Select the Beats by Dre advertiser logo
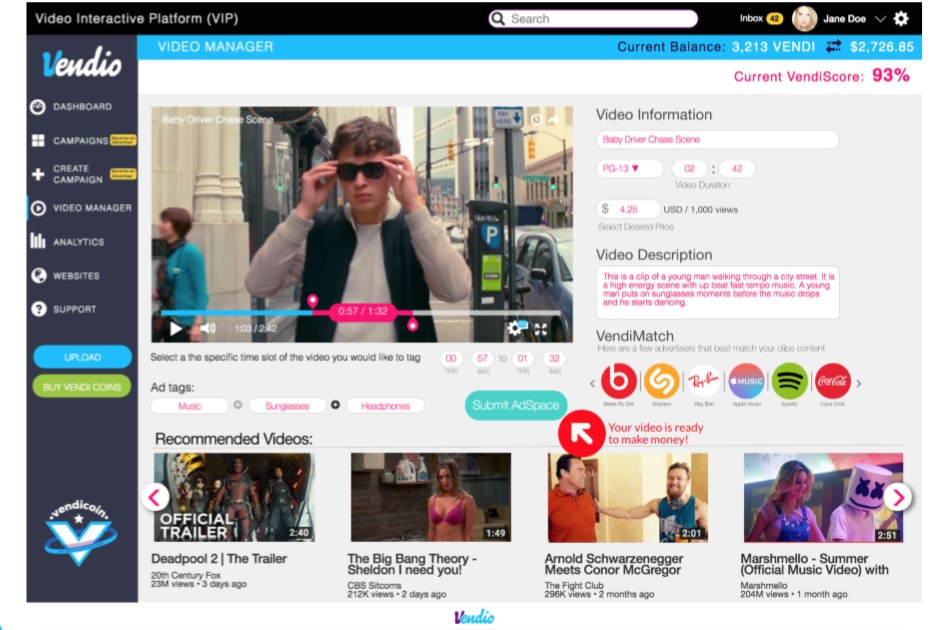Image resolution: width=951 pixels, height=630 pixels. point(619,381)
